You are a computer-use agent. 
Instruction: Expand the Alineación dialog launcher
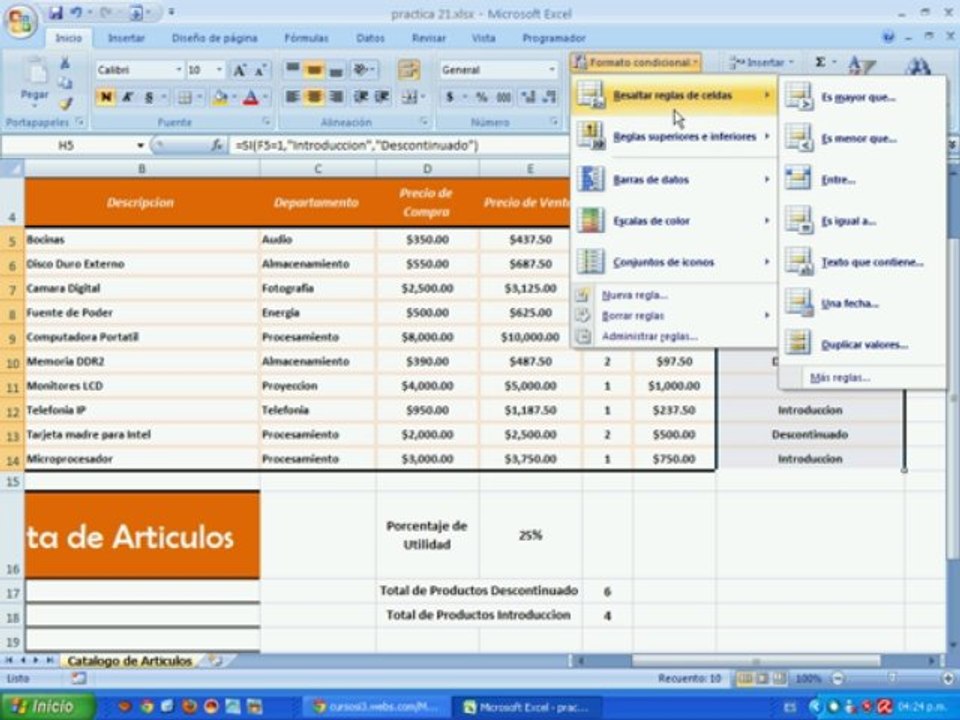point(424,122)
